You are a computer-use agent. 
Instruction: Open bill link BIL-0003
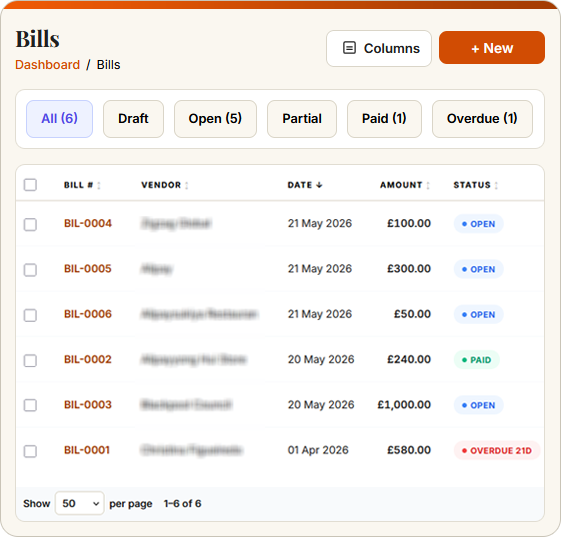coord(88,405)
